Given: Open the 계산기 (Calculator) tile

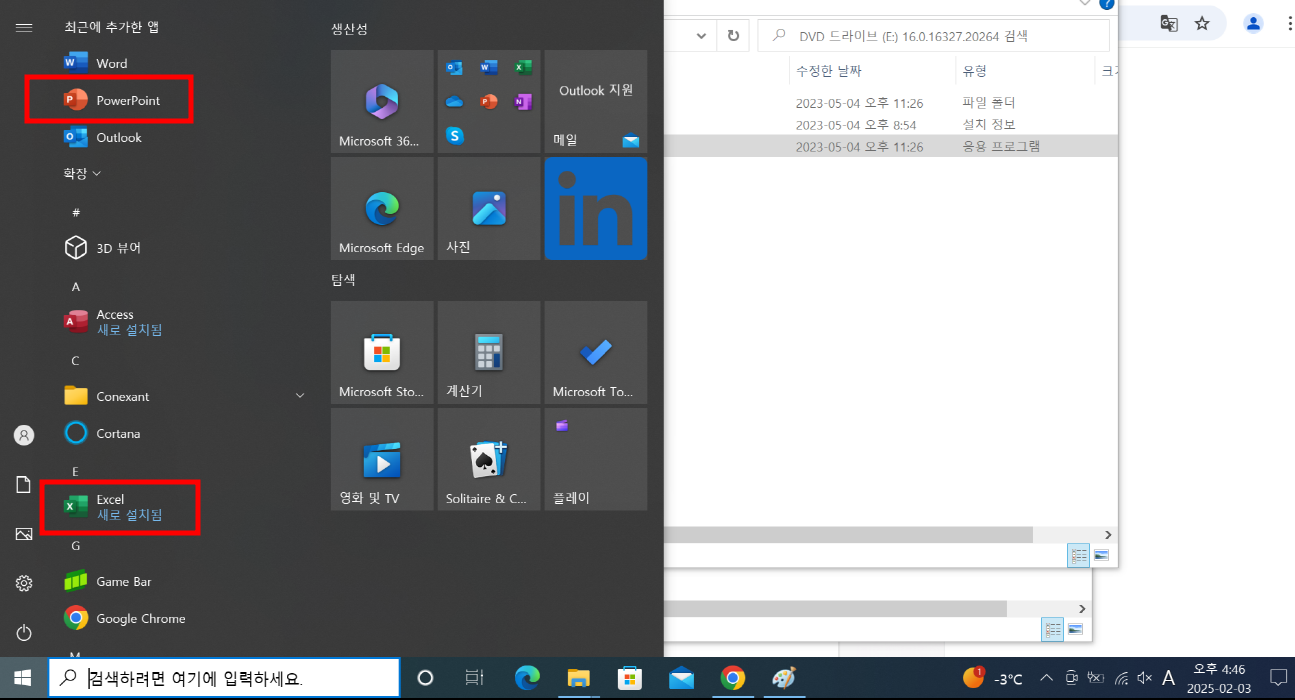Looking at the screenshot, I should (489, 352).
